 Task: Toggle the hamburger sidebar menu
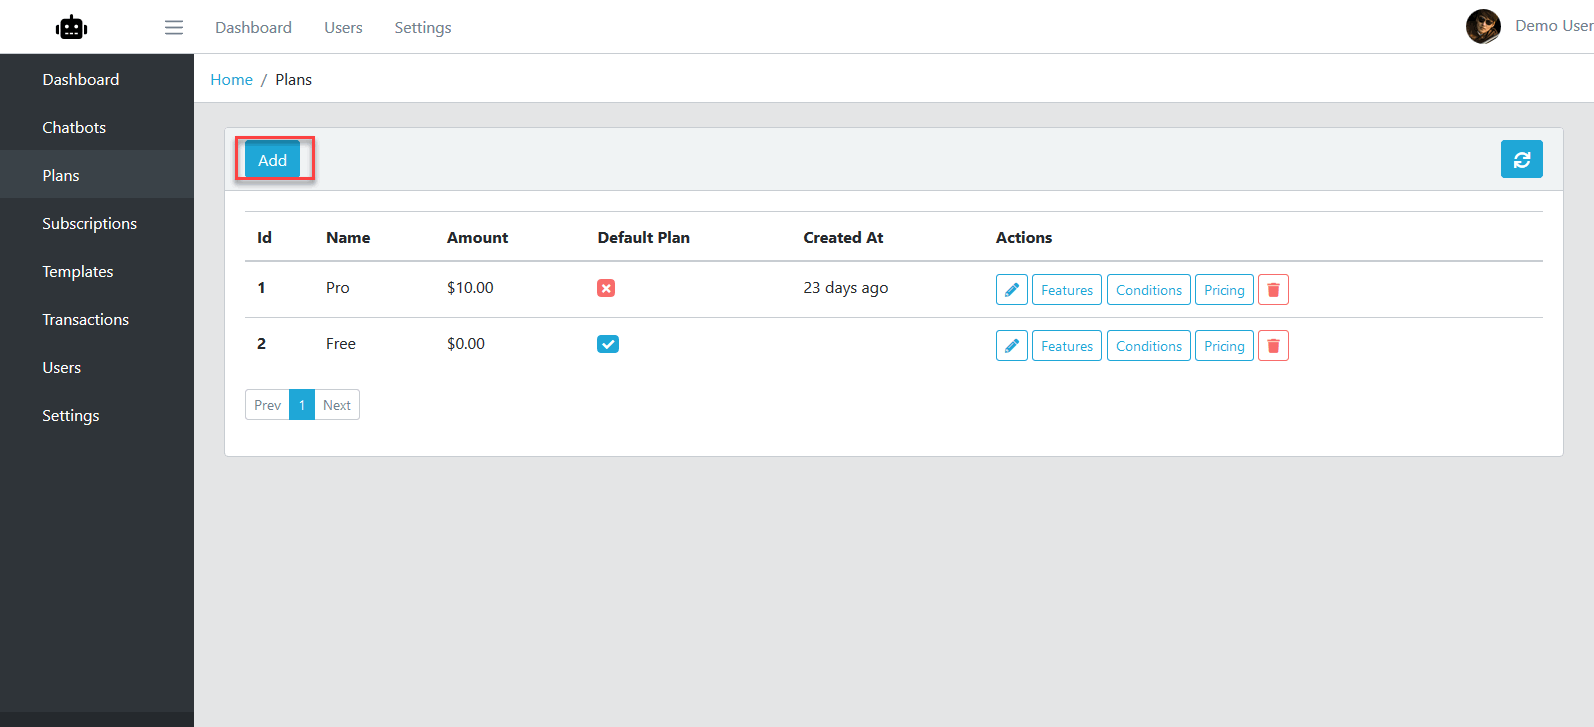click(x=174, y=28)
